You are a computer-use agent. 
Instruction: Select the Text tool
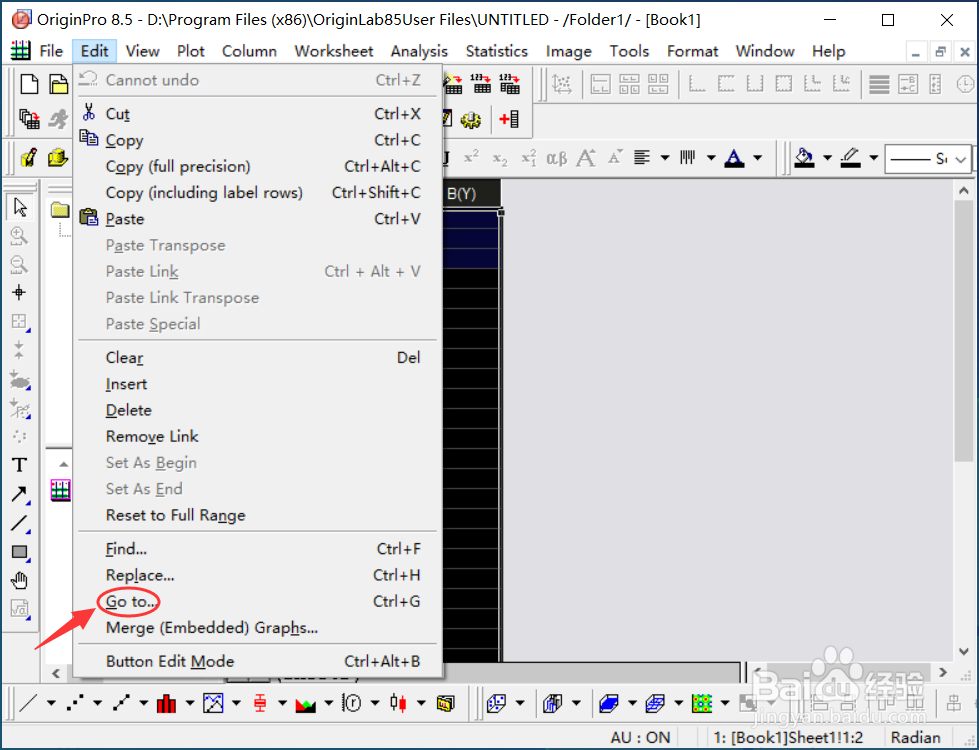19,465
